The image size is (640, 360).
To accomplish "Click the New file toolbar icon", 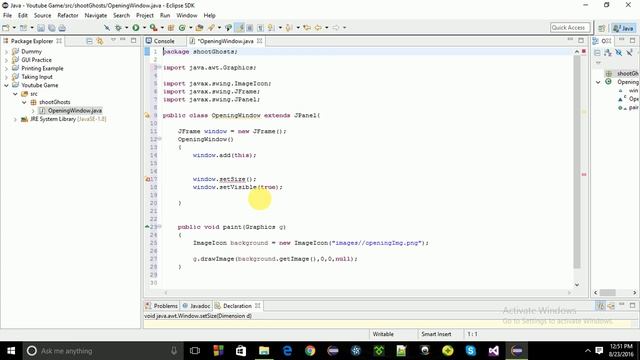I will [x=6, y=28].
